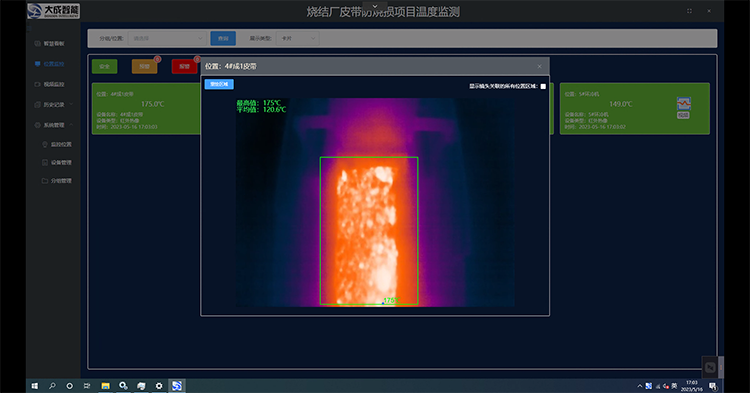Screen dimensions: 750x393
Task: Open 分组管理 folder entry
Action: (57, 181)
